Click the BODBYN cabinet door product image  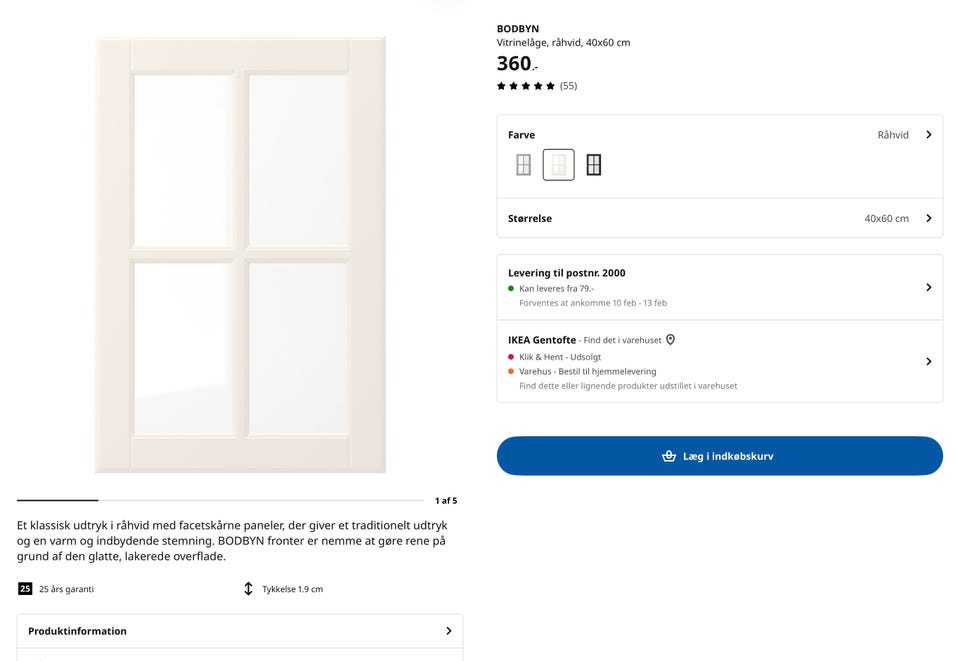[x=240, y=254]
